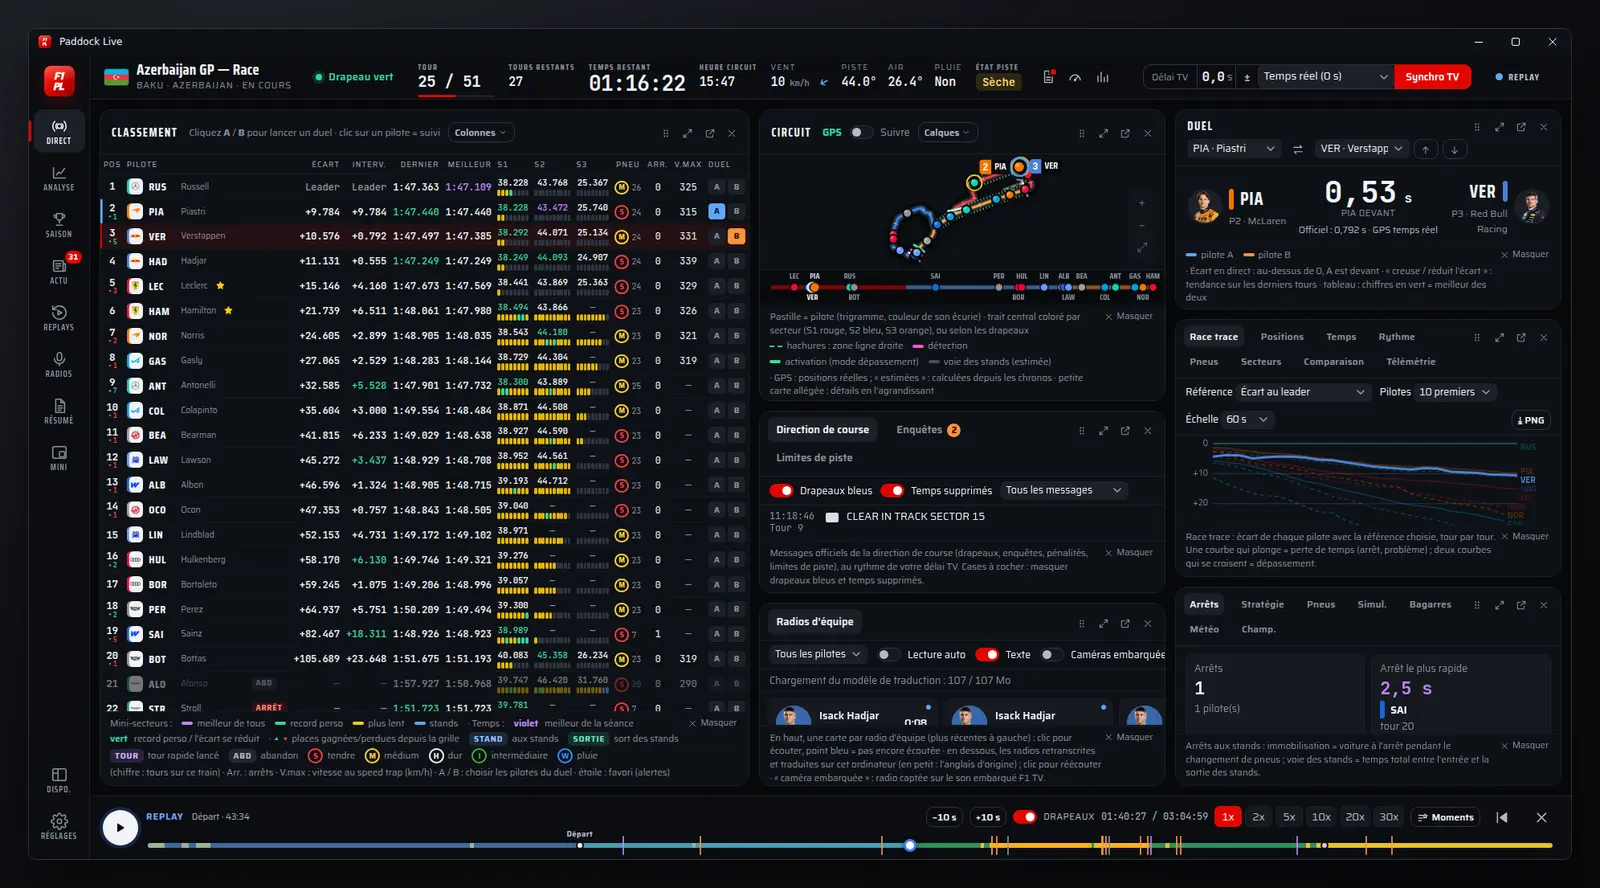Open the Colonnes dropdown in Classement
This screenshot has width=1600, height=888.
(x=481, y=133)
